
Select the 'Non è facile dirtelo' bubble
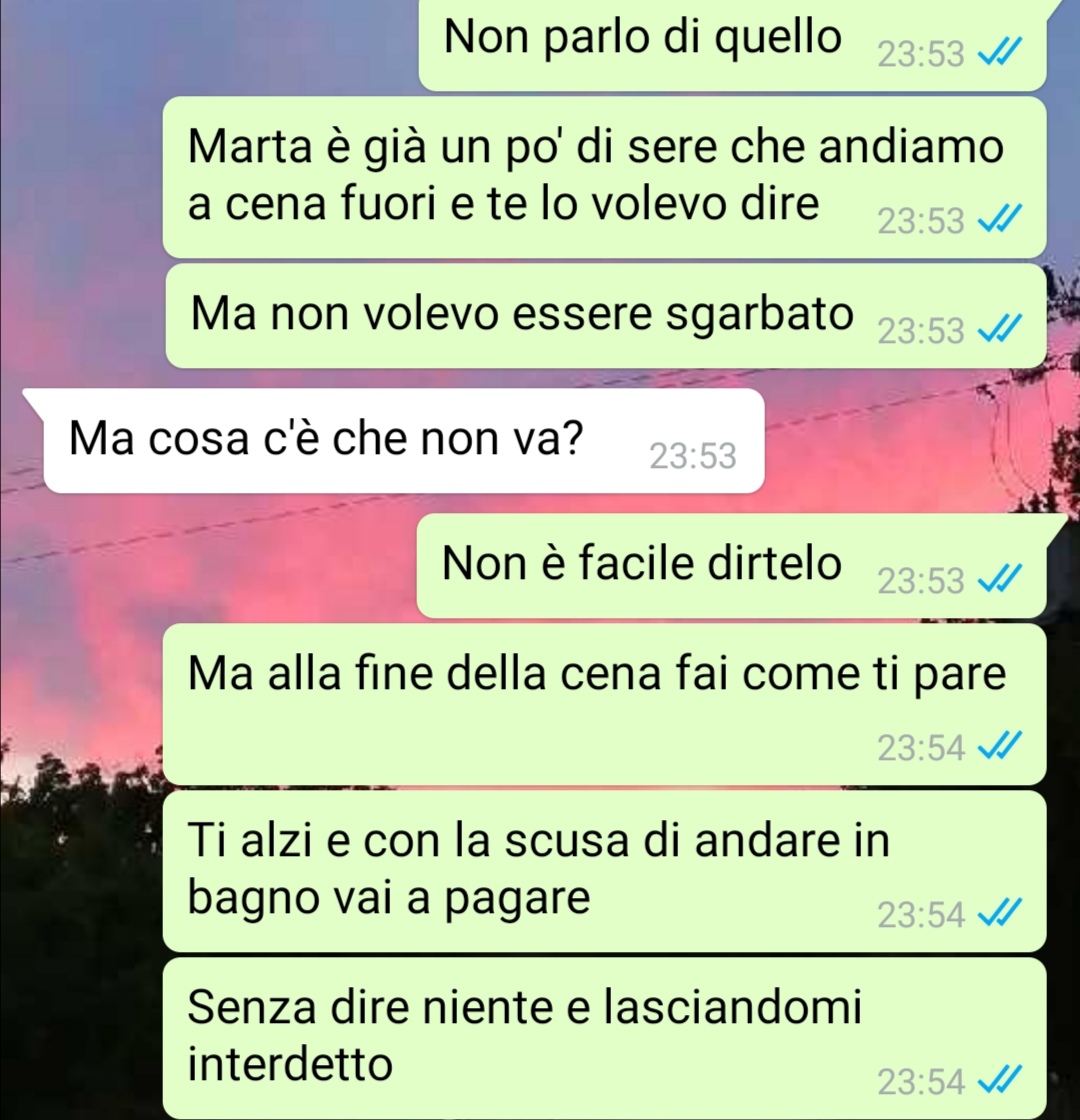731,566
